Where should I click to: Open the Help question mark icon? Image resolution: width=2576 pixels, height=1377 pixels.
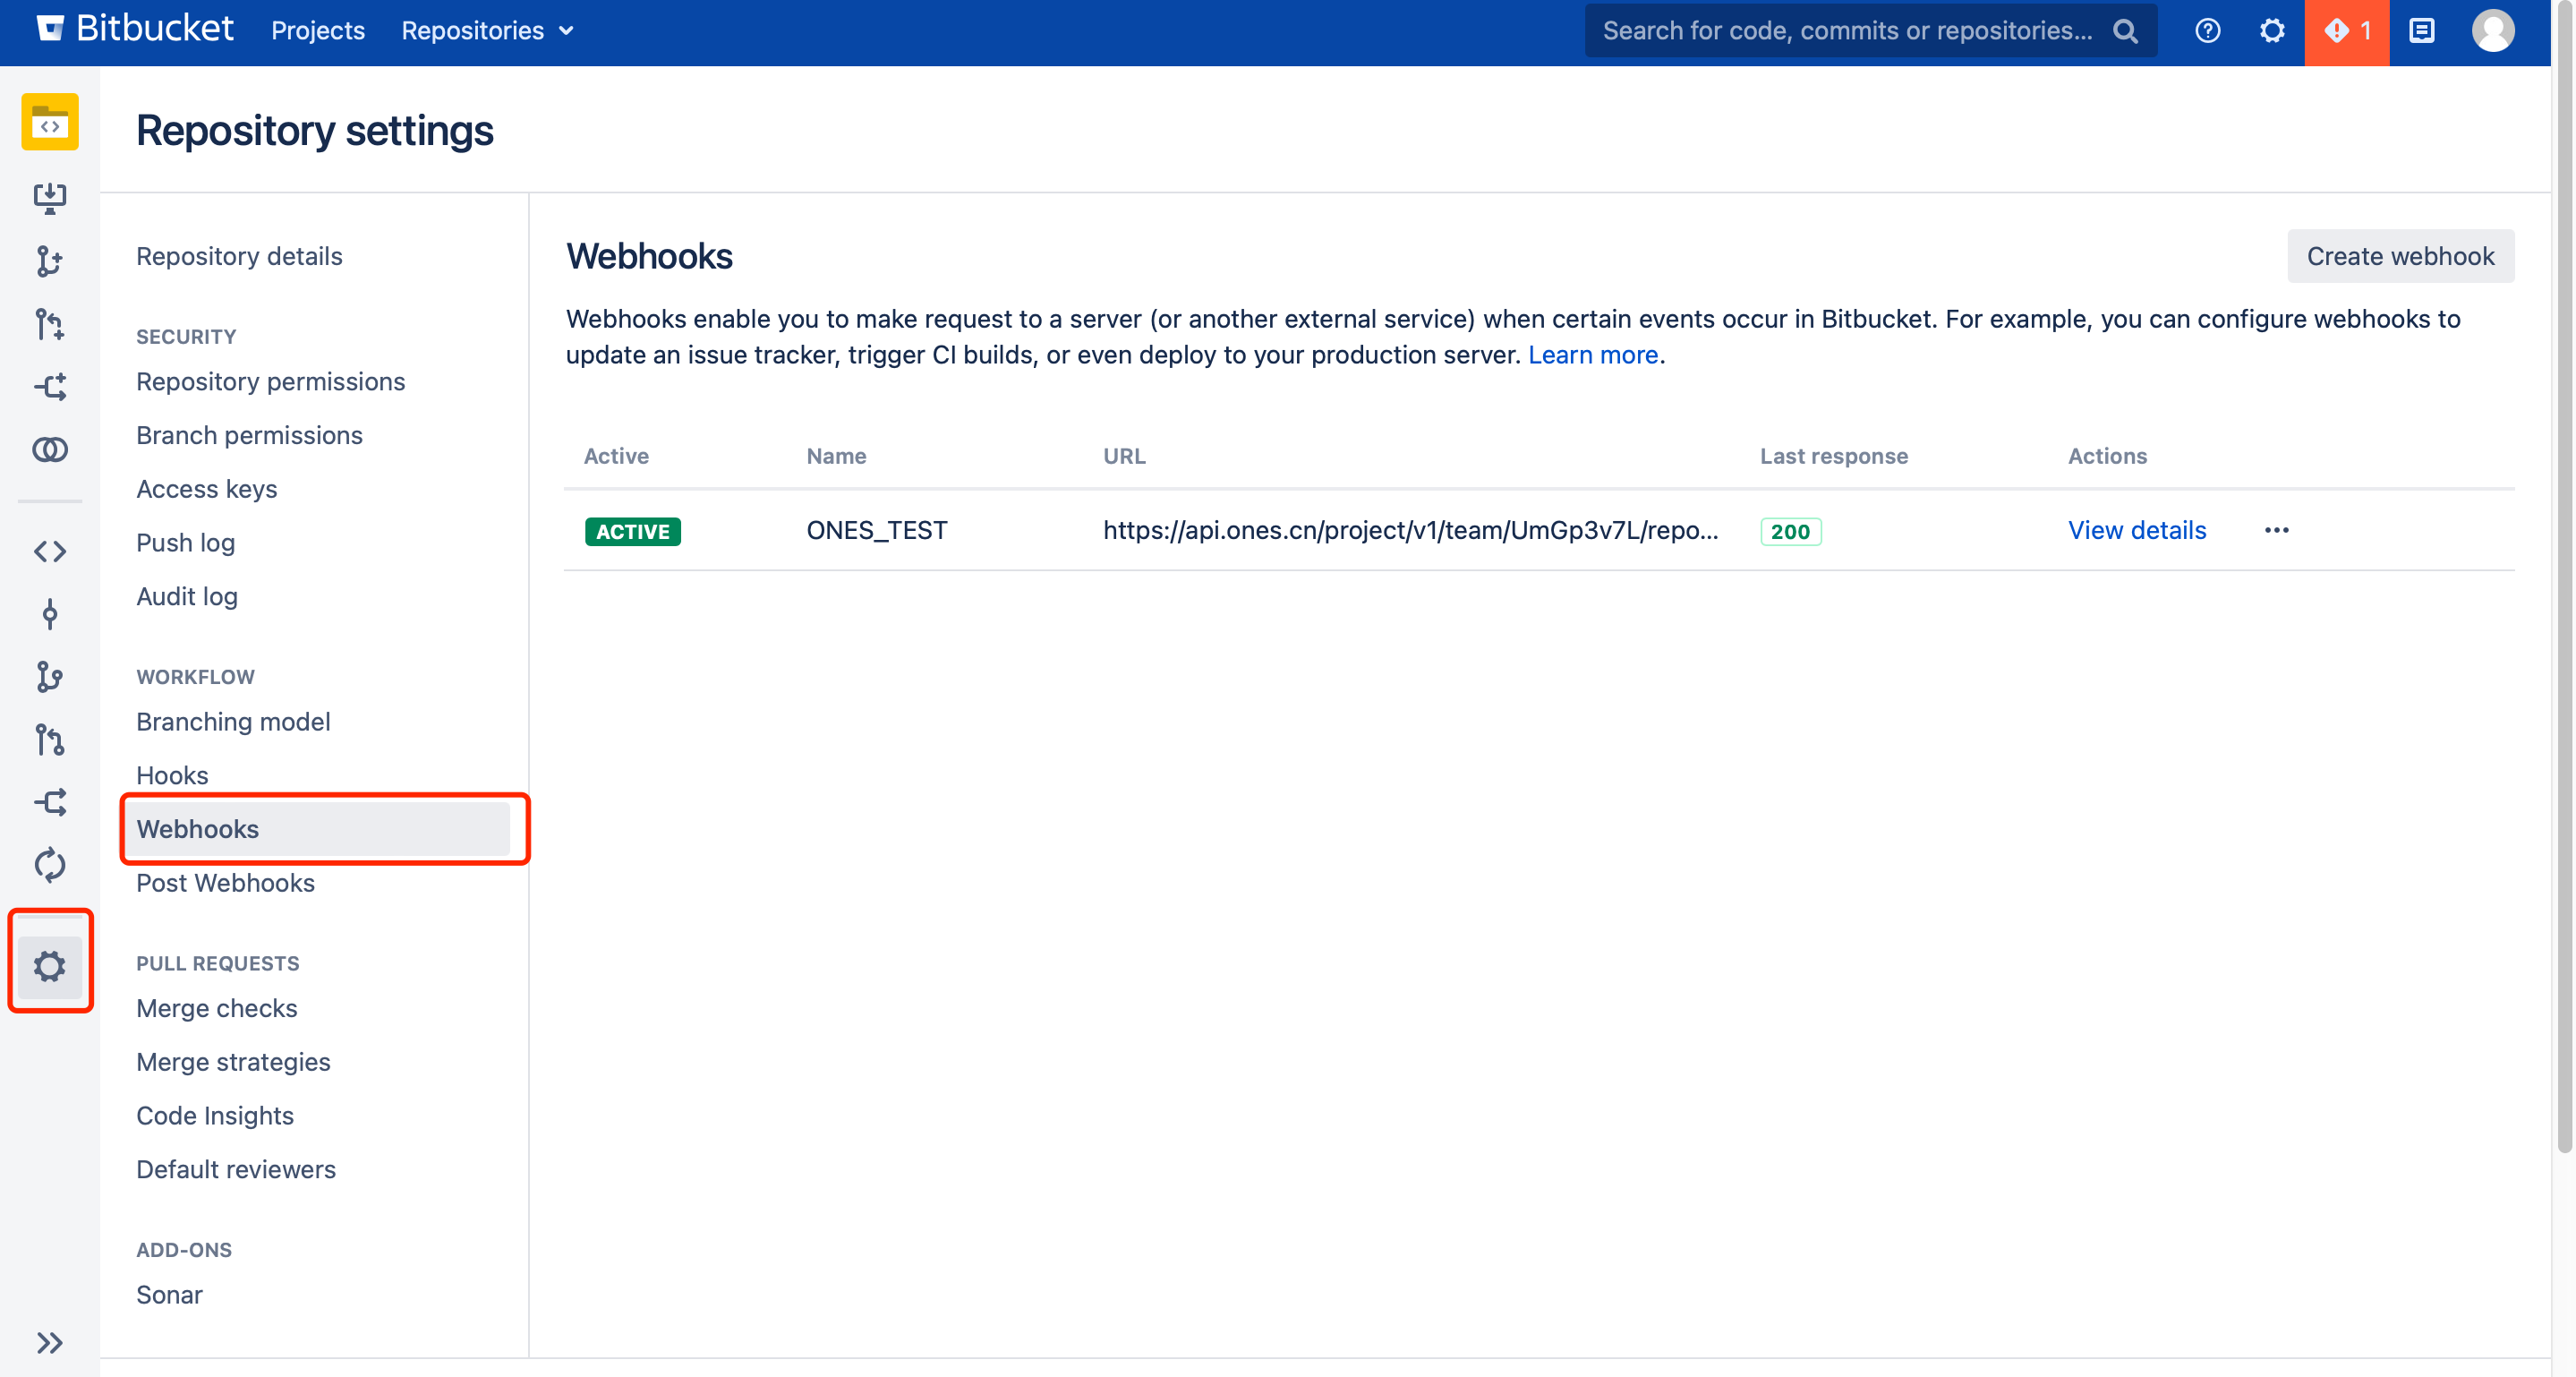(2208, 31)
